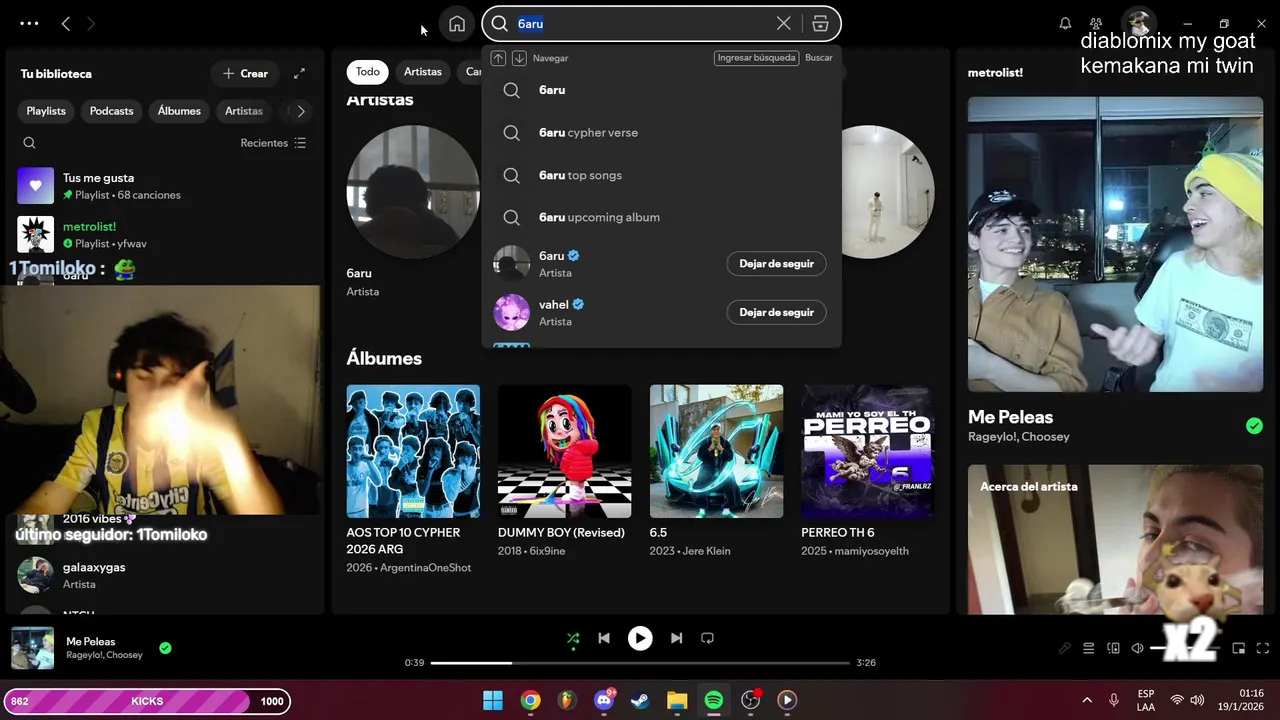Open AOS TOP 10 CYPHER album

[x=413, y=480]
